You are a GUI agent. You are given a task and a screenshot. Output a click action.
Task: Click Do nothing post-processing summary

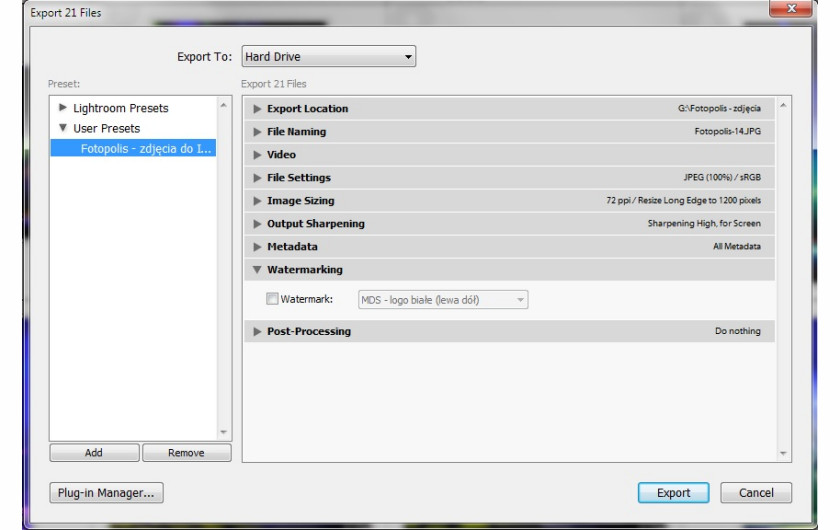click(738, 331)
